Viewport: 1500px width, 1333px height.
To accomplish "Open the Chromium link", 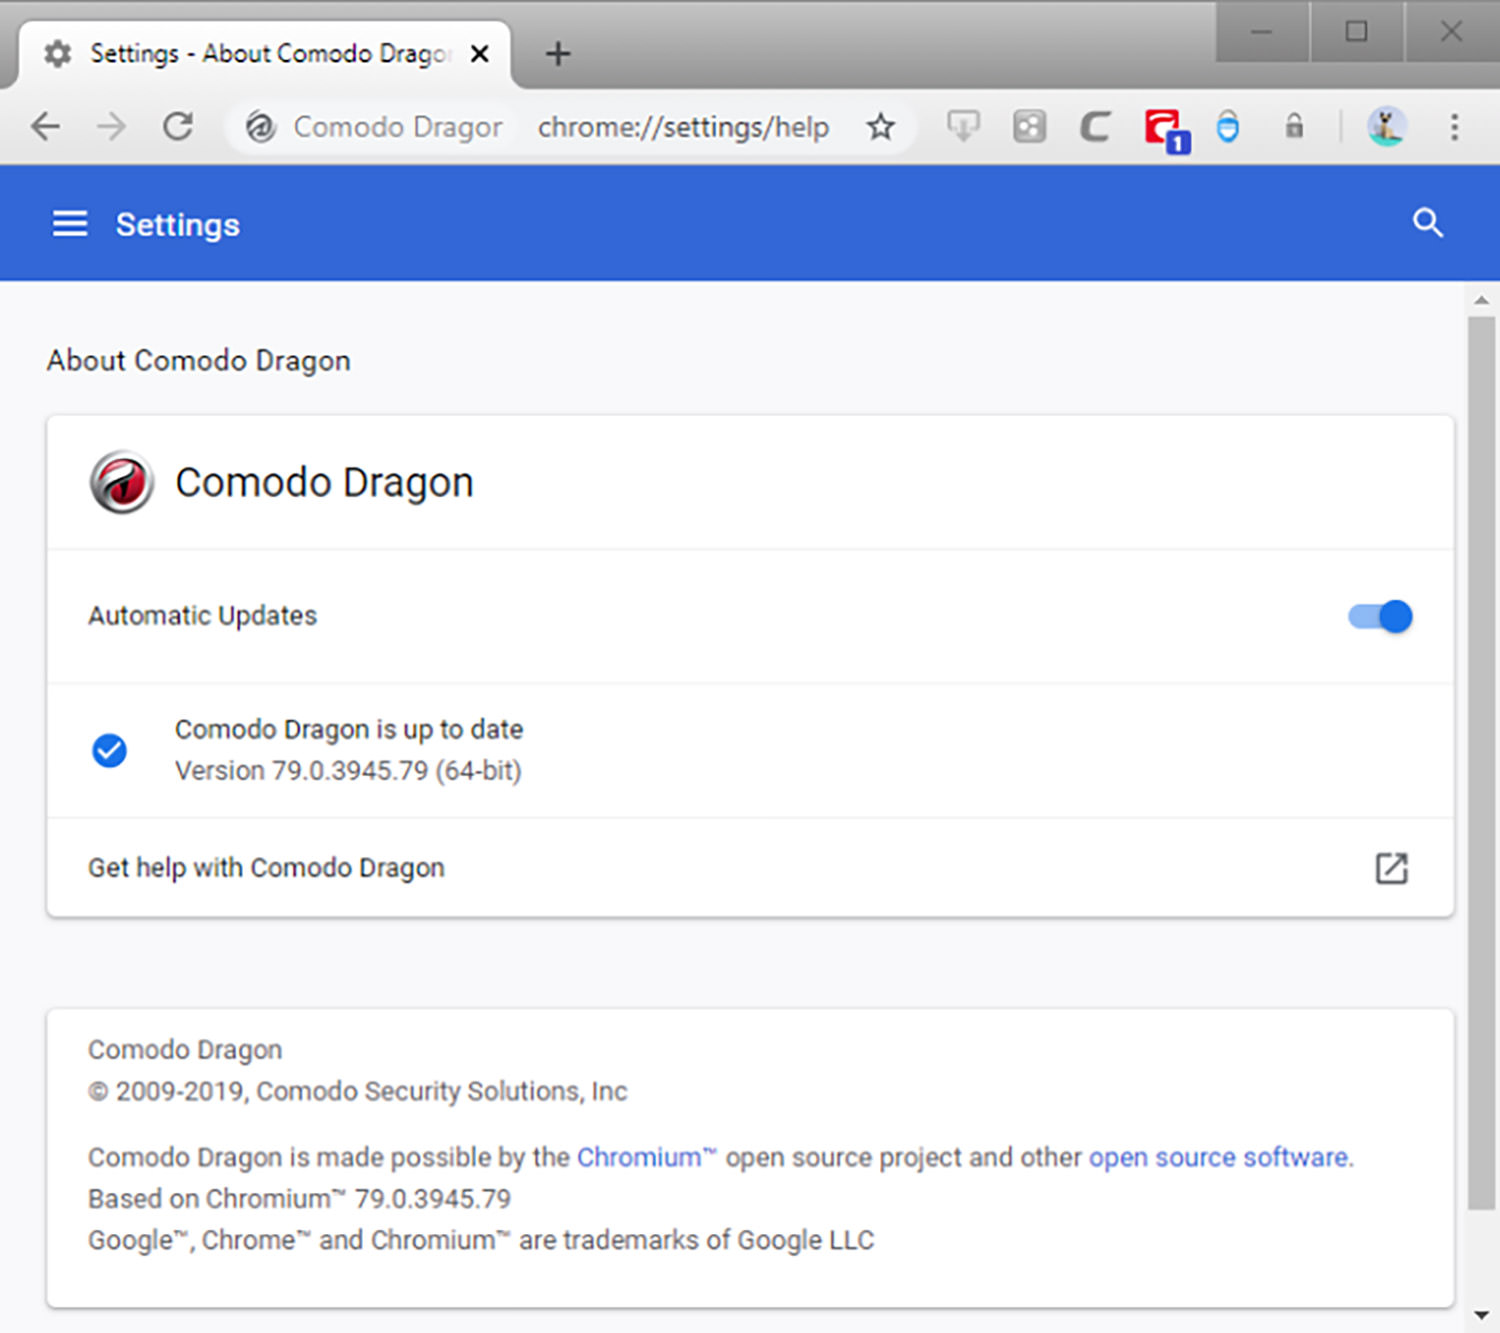I will [x=647, y=1157].
